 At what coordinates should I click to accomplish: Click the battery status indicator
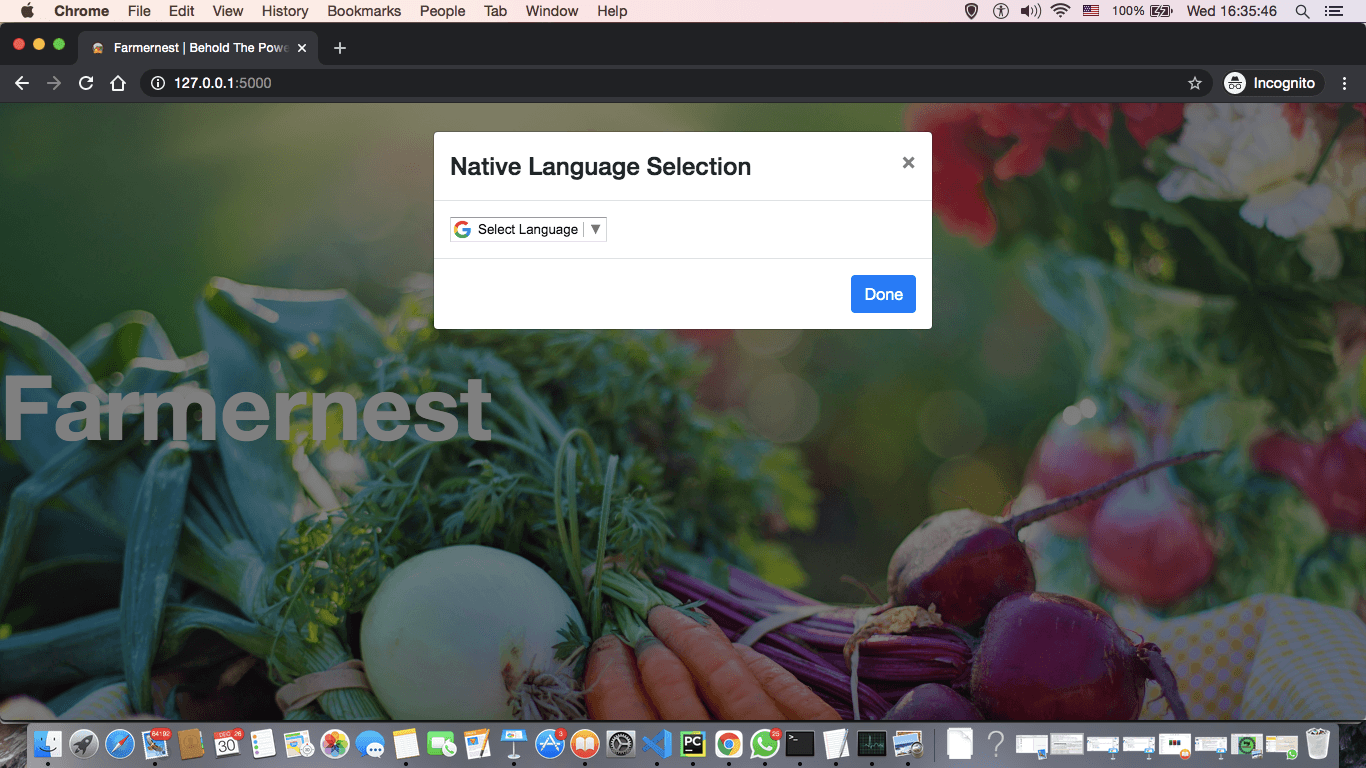1142,11
